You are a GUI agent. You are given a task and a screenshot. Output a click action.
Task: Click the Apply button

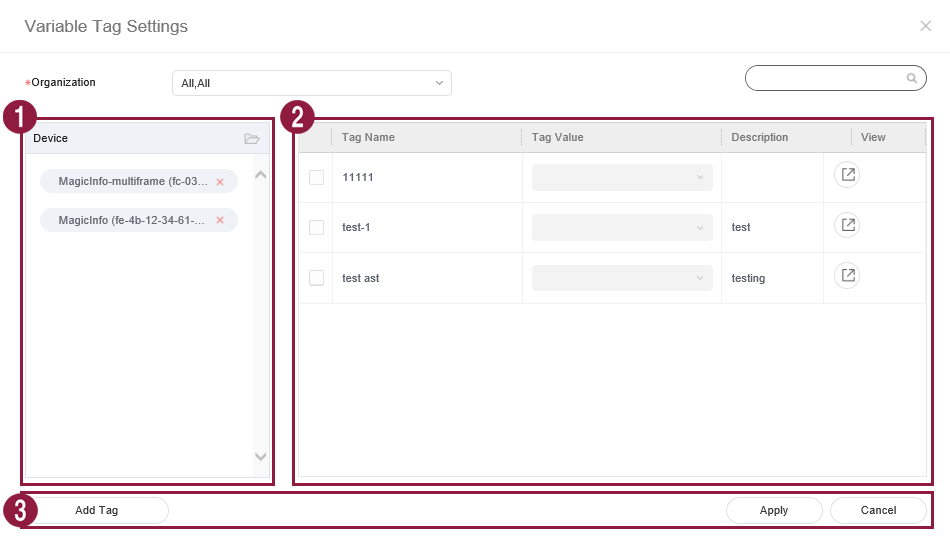click(x=774, y=510)
